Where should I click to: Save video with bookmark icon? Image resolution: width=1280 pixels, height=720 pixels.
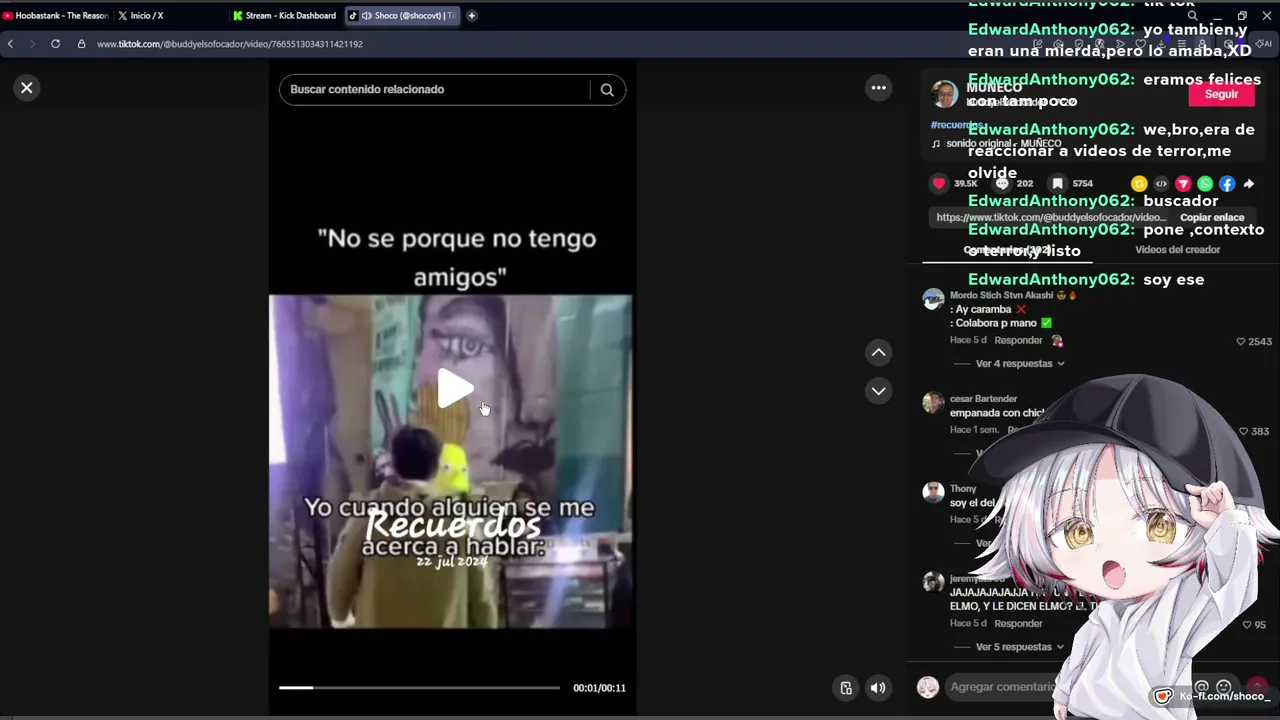(1057, 183)
